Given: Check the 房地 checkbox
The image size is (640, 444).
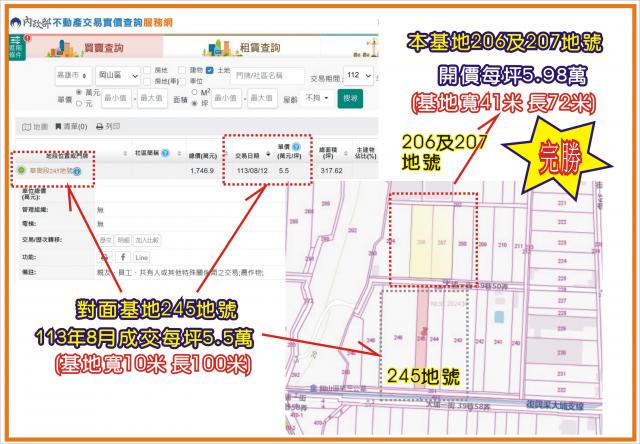Looking at the screenshot, I should tap(148, 69).
